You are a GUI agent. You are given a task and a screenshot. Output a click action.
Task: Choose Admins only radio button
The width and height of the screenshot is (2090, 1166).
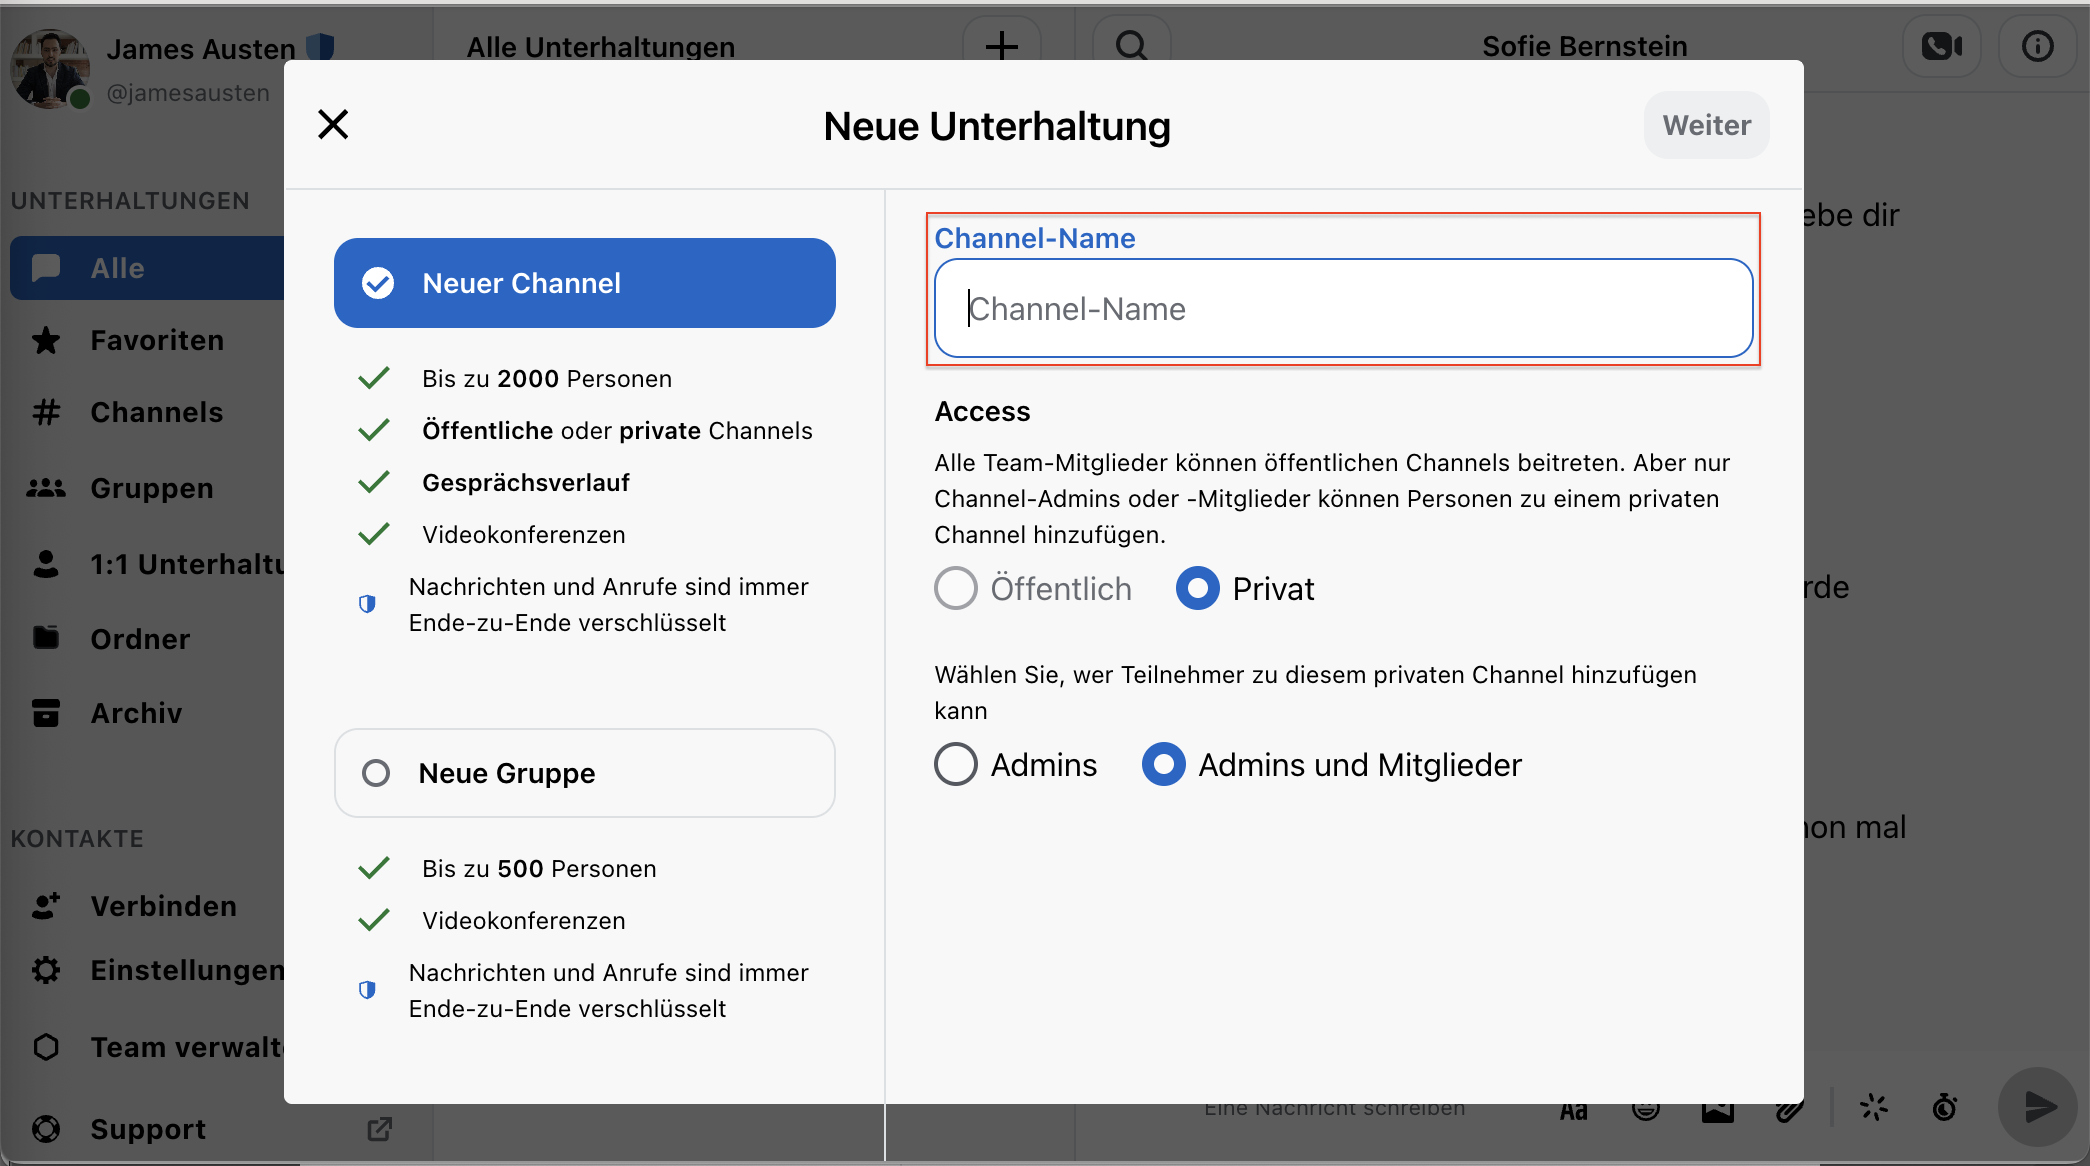pos(1015,765)
